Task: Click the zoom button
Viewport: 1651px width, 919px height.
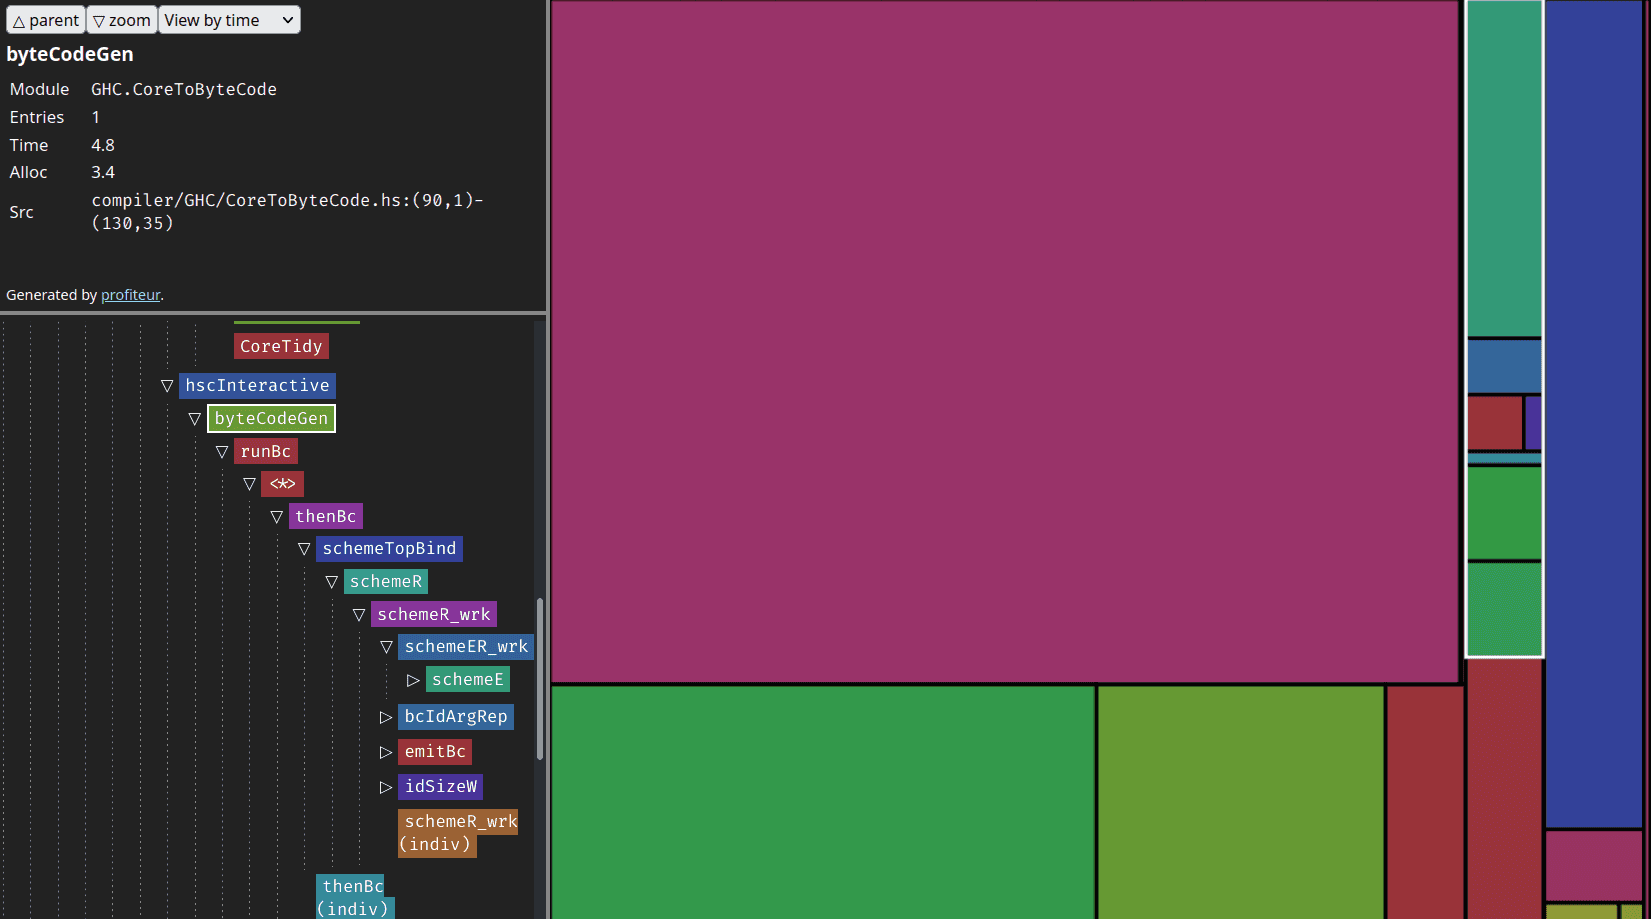Action: 122,20
